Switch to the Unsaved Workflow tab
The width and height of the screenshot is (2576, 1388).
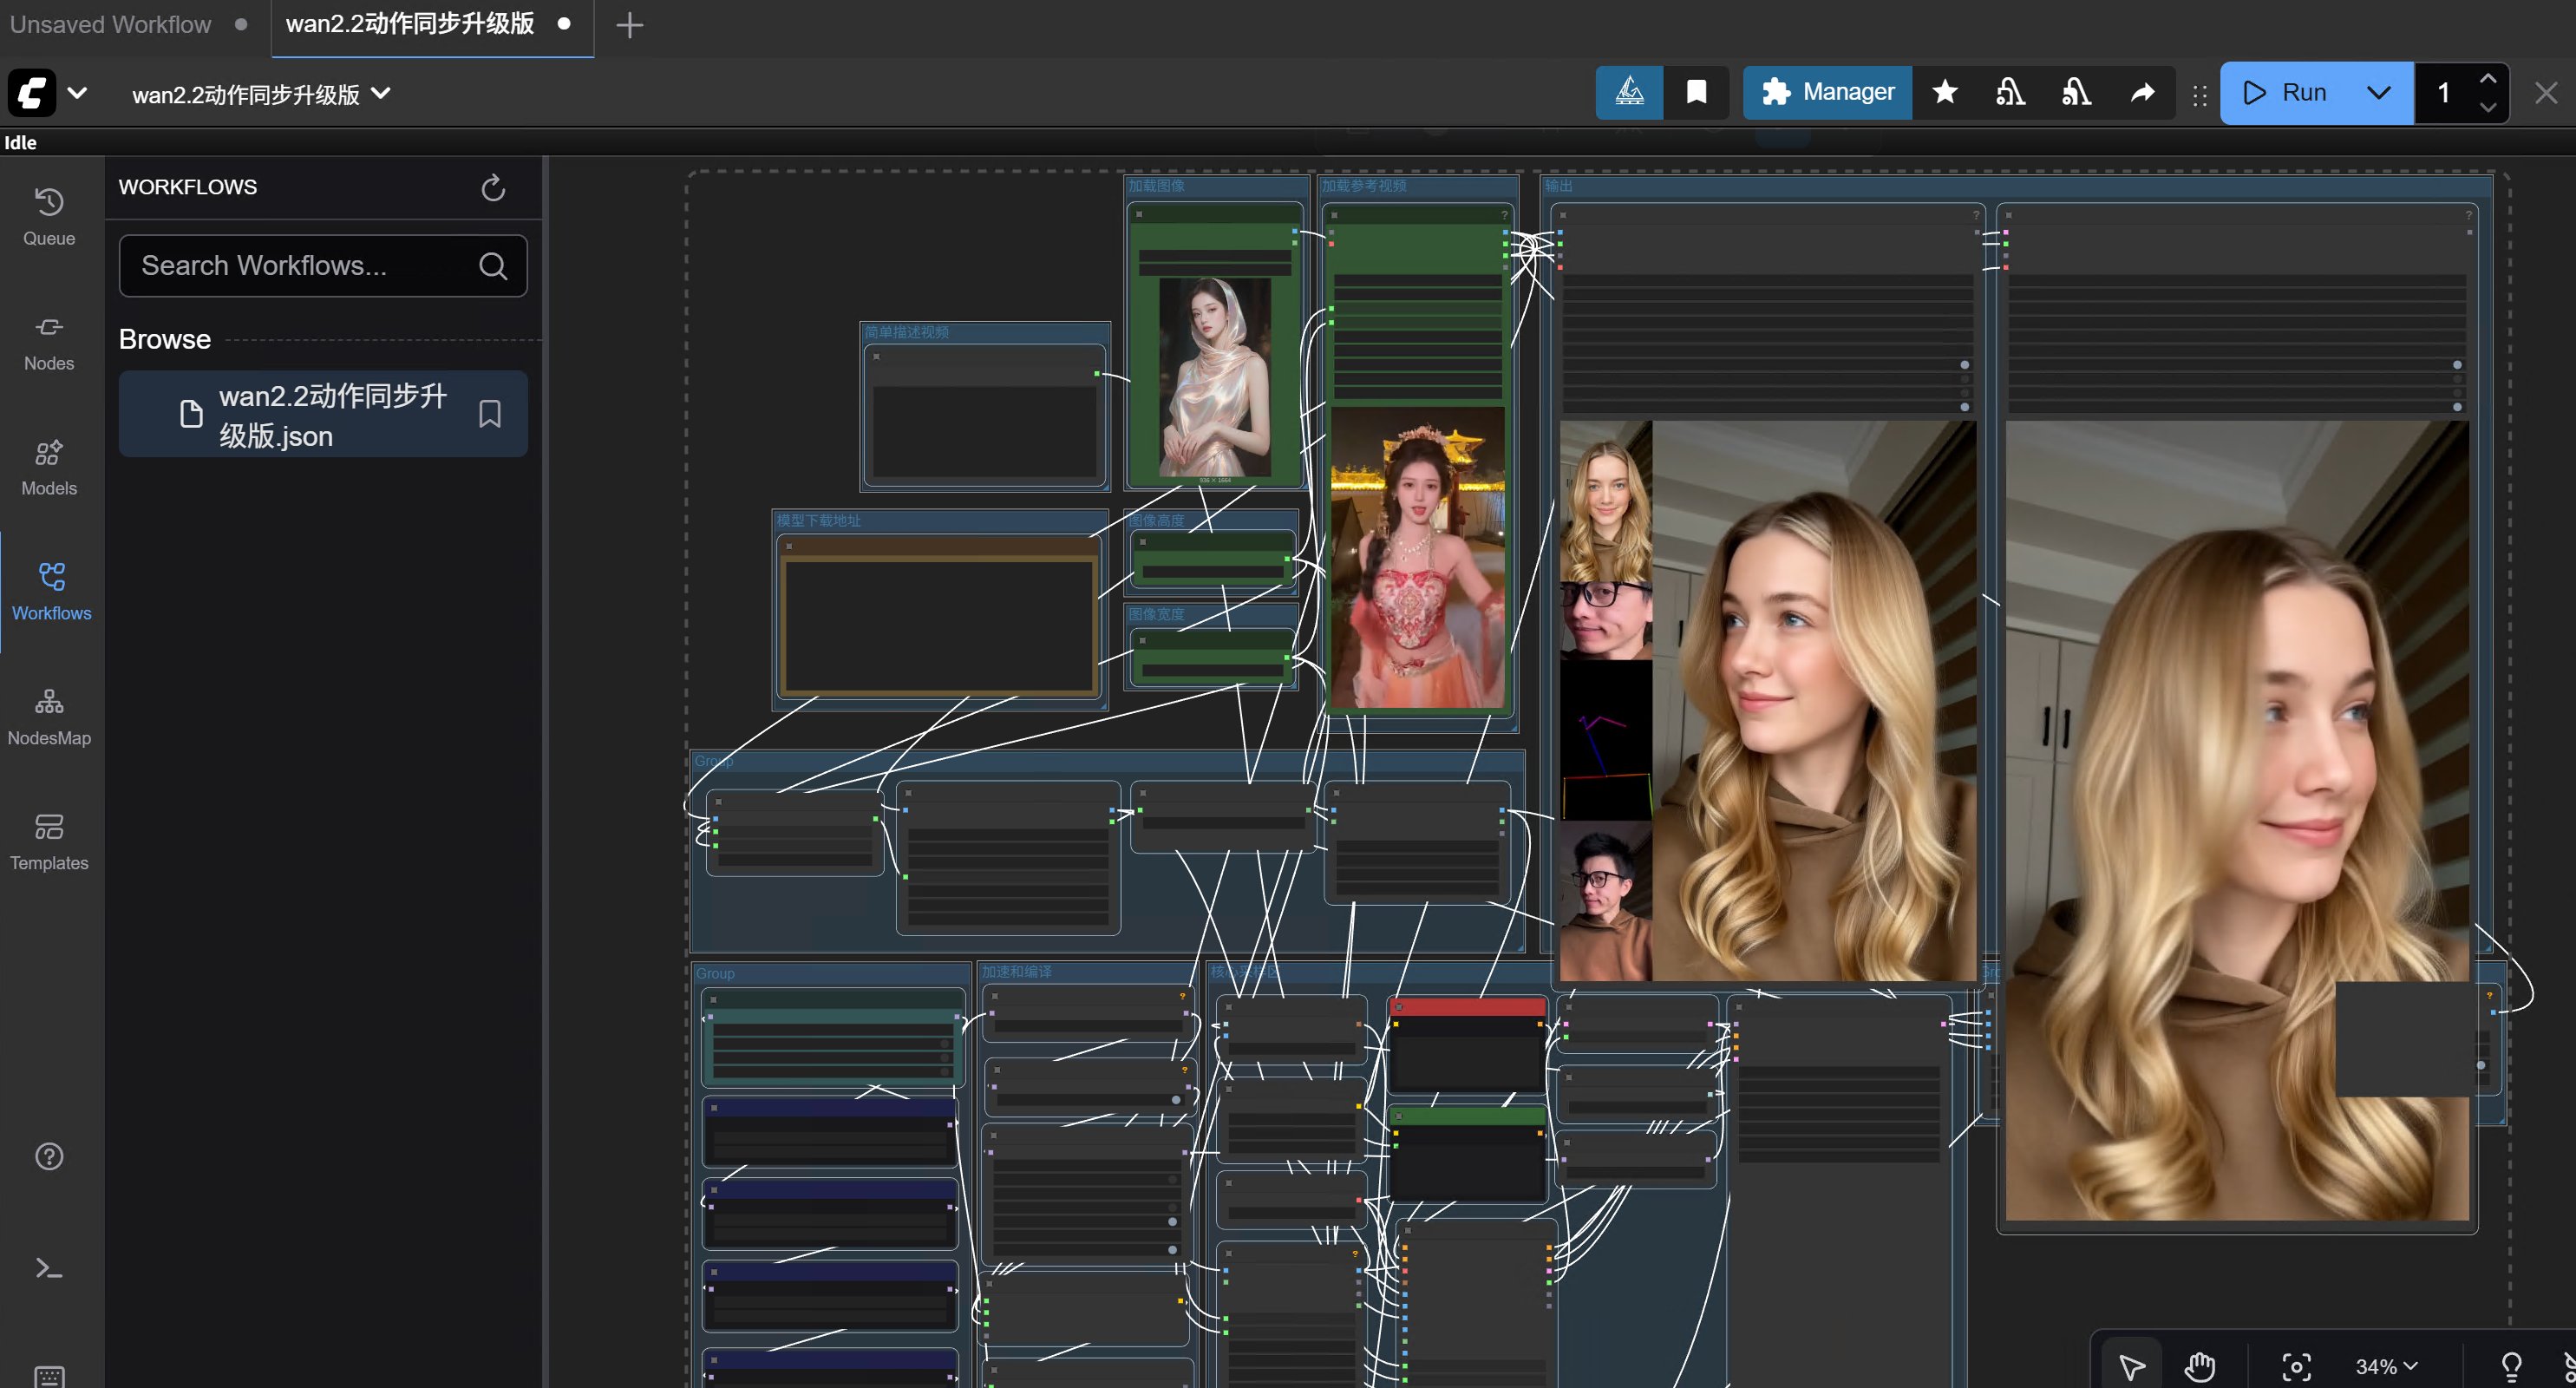[111, 24]
